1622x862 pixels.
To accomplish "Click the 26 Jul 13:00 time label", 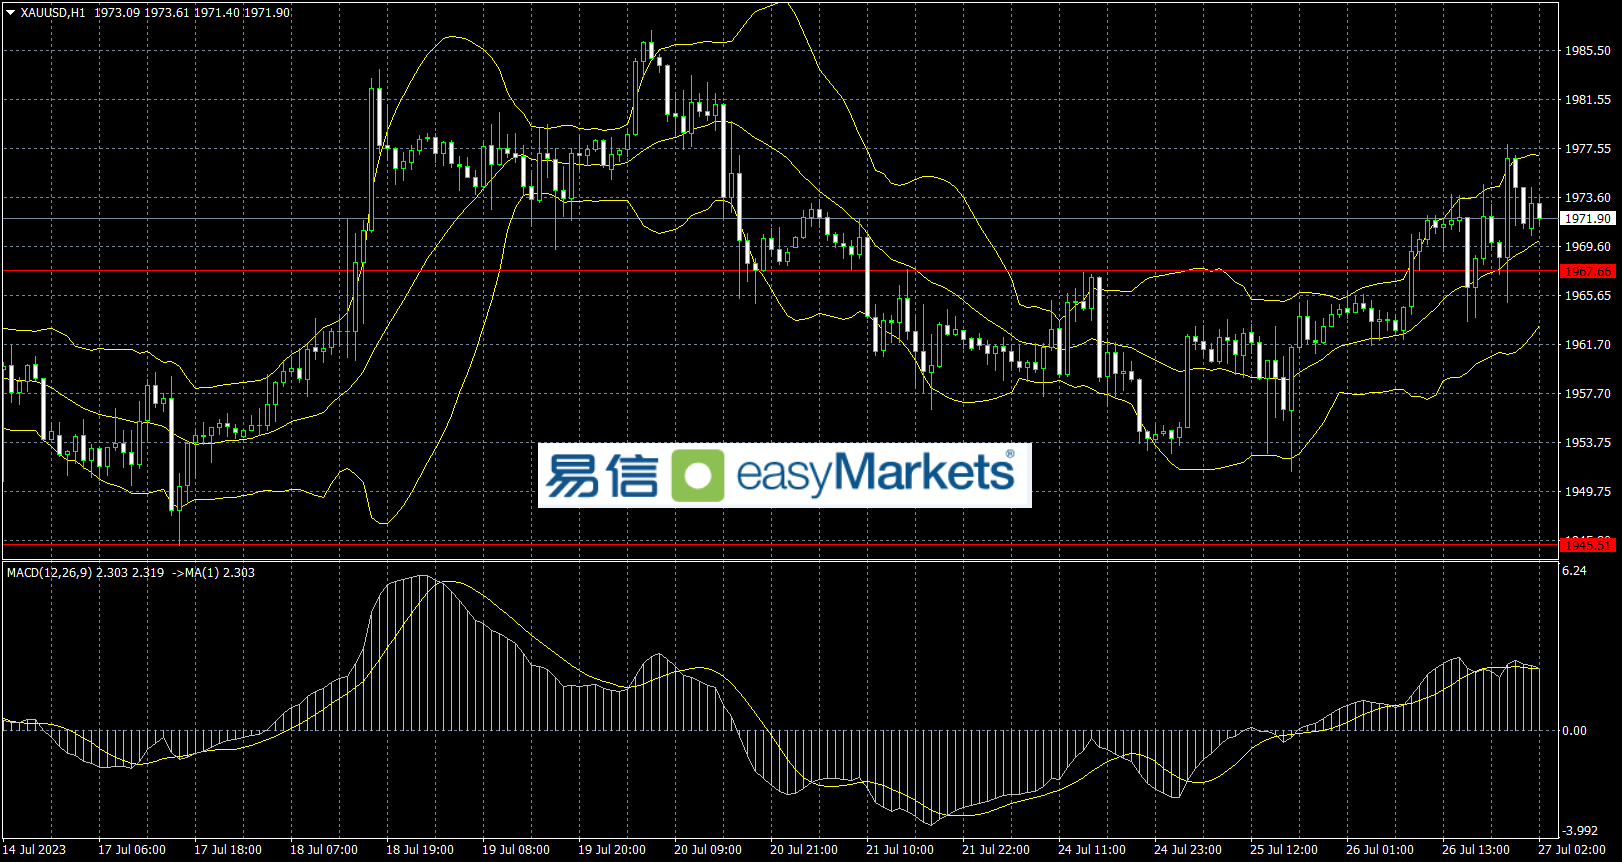I will pos(1476,850).
